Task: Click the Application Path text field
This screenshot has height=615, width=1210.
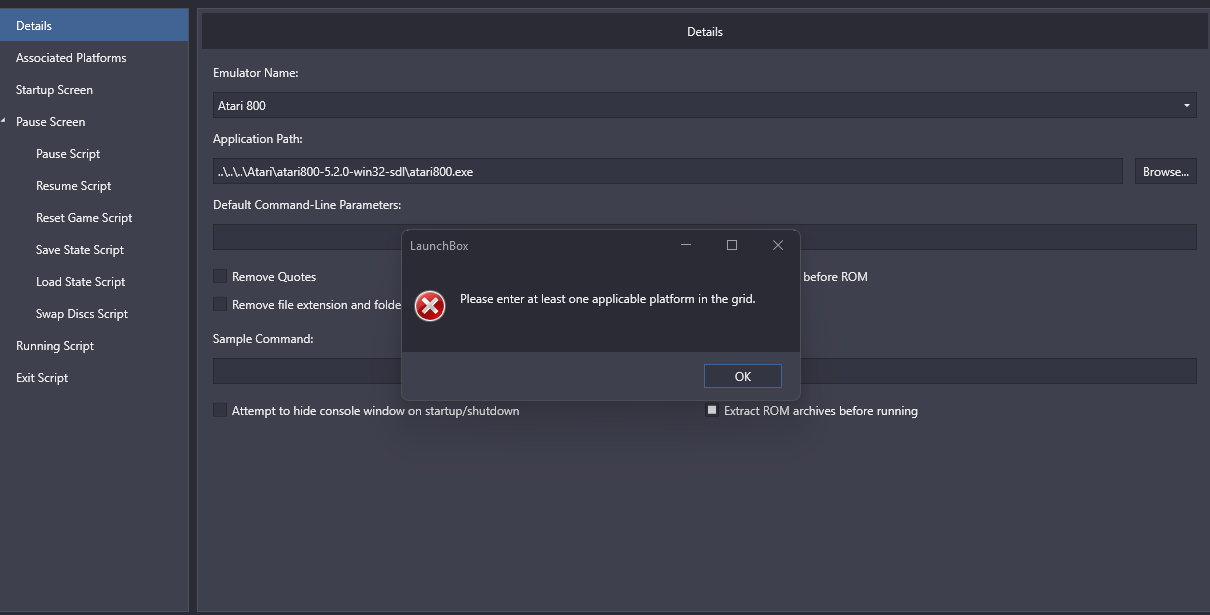Action: pos(667,171)
